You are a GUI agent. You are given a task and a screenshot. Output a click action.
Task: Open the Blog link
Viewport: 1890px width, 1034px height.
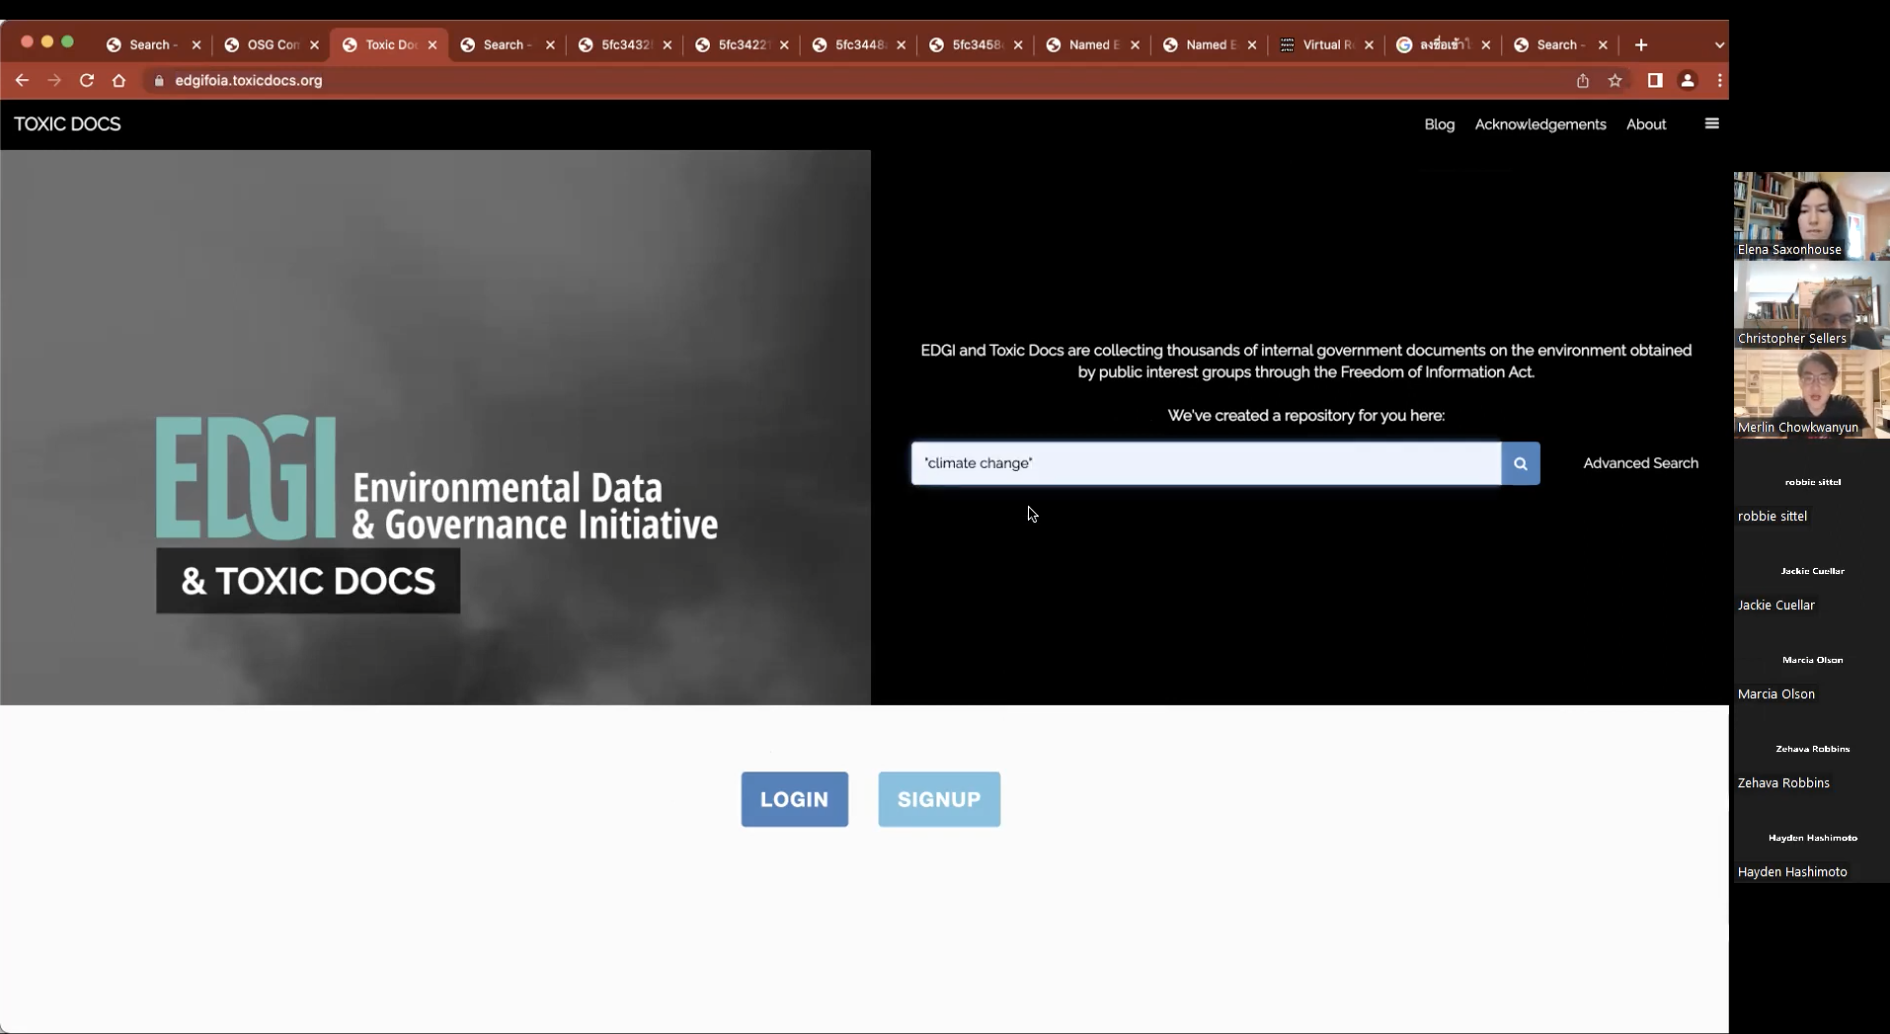click(1439, 124)
